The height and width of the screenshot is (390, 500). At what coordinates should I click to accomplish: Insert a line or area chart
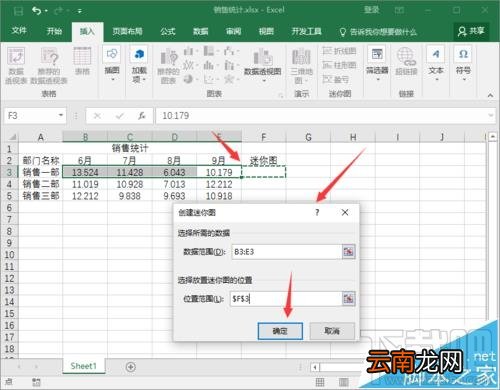click(x=190, y=65)
